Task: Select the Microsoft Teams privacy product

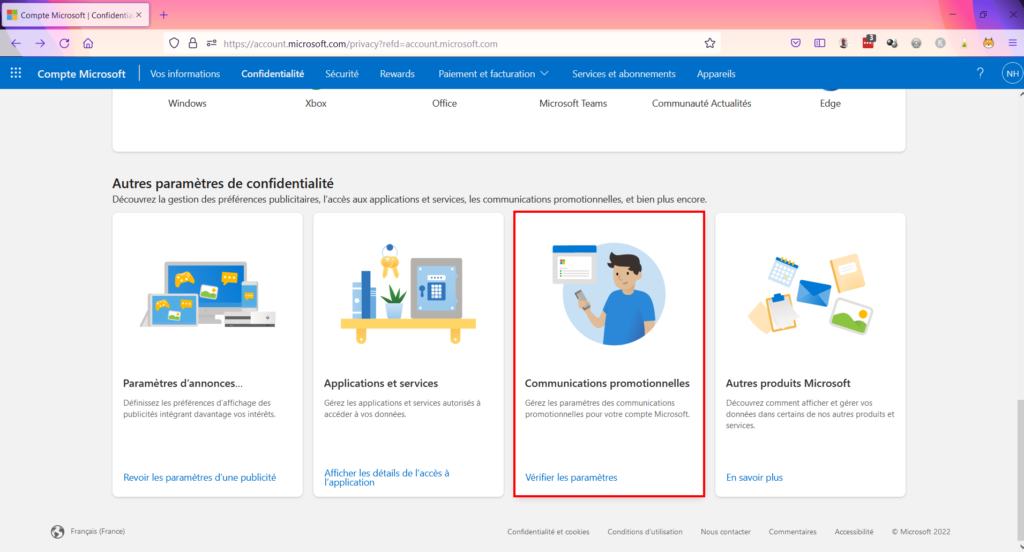Action: (573, 103)
